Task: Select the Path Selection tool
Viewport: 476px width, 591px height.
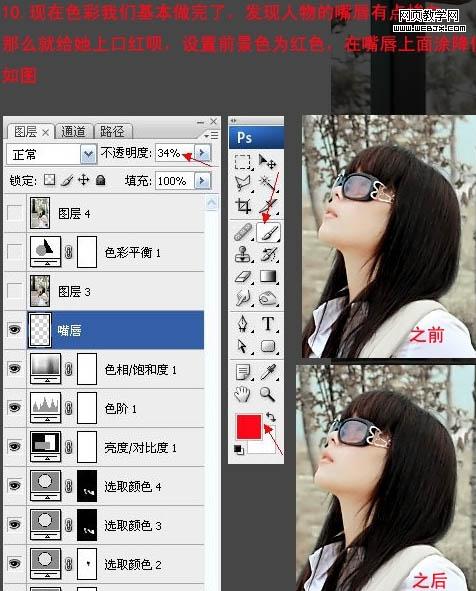Action: (x=242, y=346)
